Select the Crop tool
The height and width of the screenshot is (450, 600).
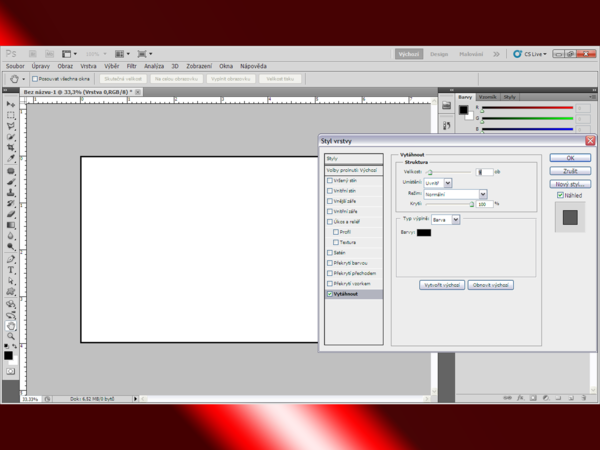11,148
